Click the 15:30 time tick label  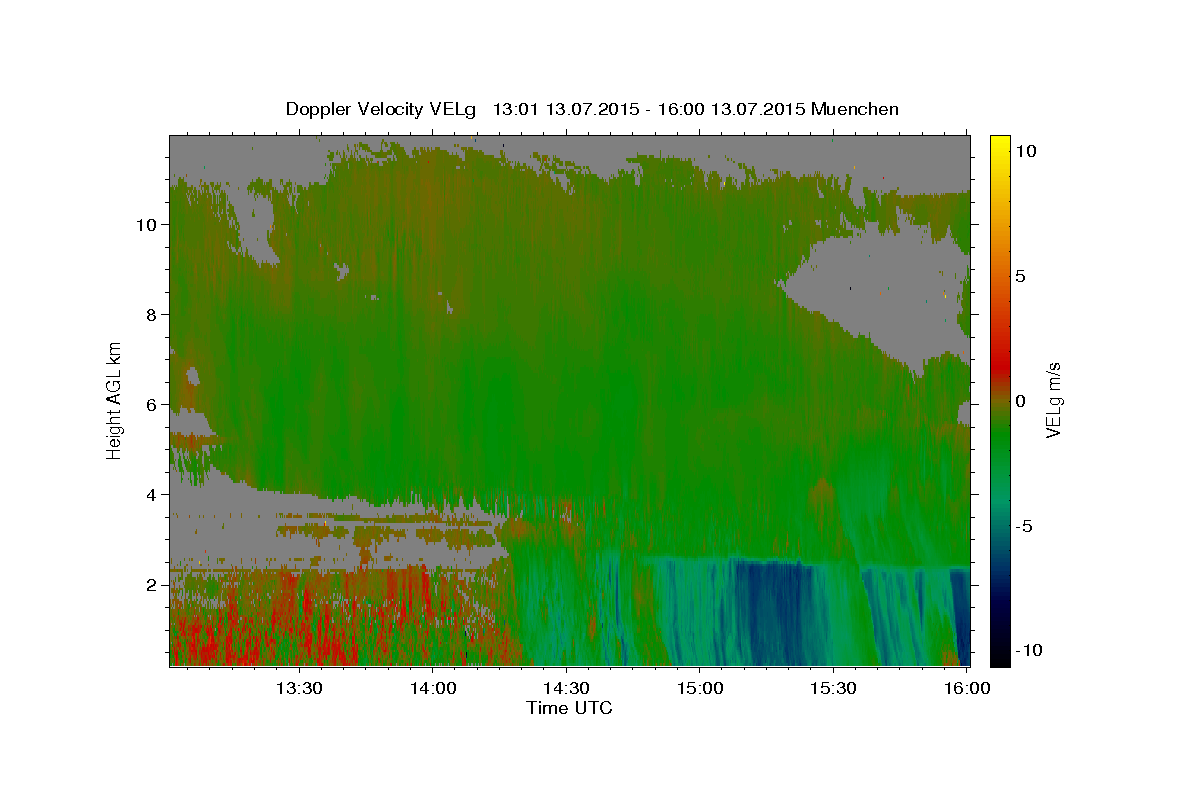point(833,688)
